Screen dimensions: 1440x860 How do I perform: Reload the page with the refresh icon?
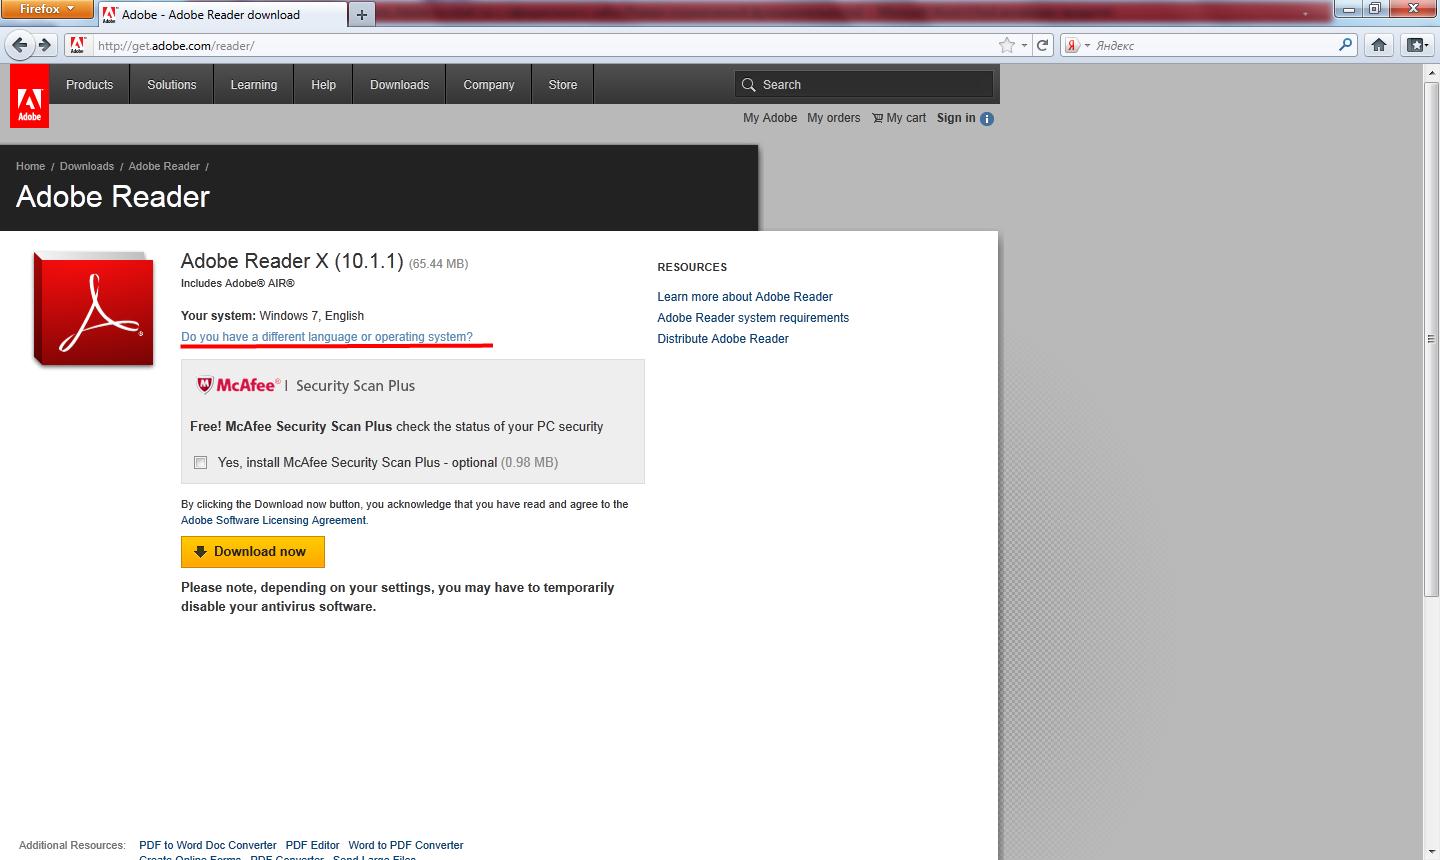point(1043,45)
